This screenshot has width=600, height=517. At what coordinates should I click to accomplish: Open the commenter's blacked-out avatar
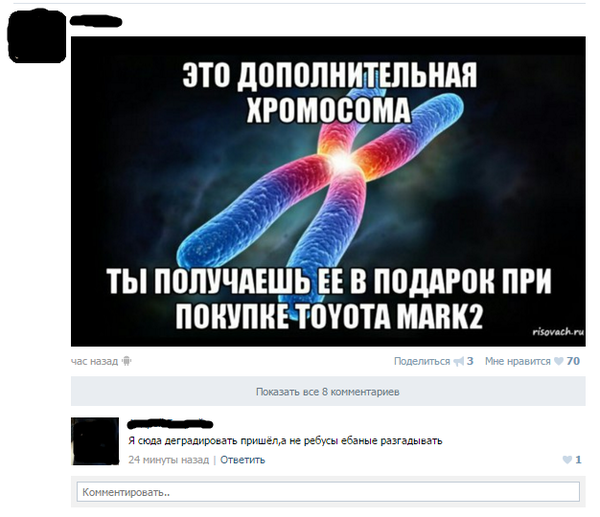tap(95, 441)
